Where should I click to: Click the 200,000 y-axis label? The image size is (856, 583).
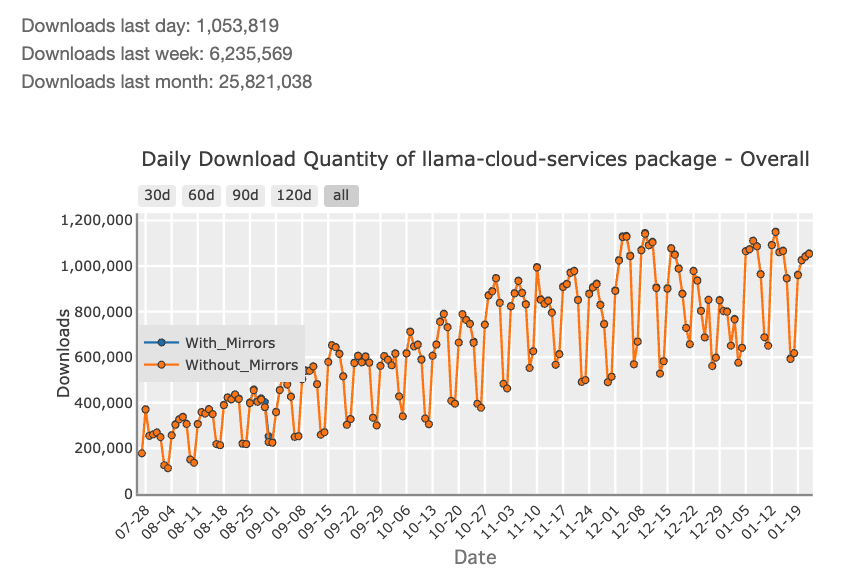click(103, 448)
